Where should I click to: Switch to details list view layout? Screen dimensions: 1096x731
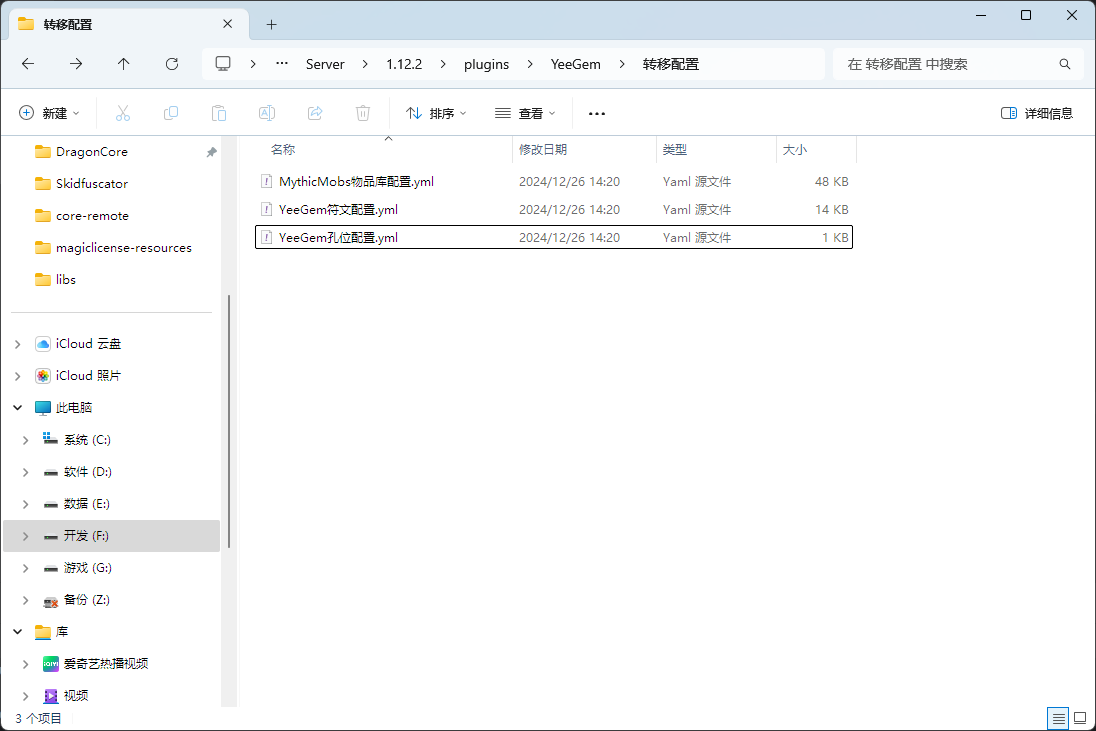coord(1058,718)
